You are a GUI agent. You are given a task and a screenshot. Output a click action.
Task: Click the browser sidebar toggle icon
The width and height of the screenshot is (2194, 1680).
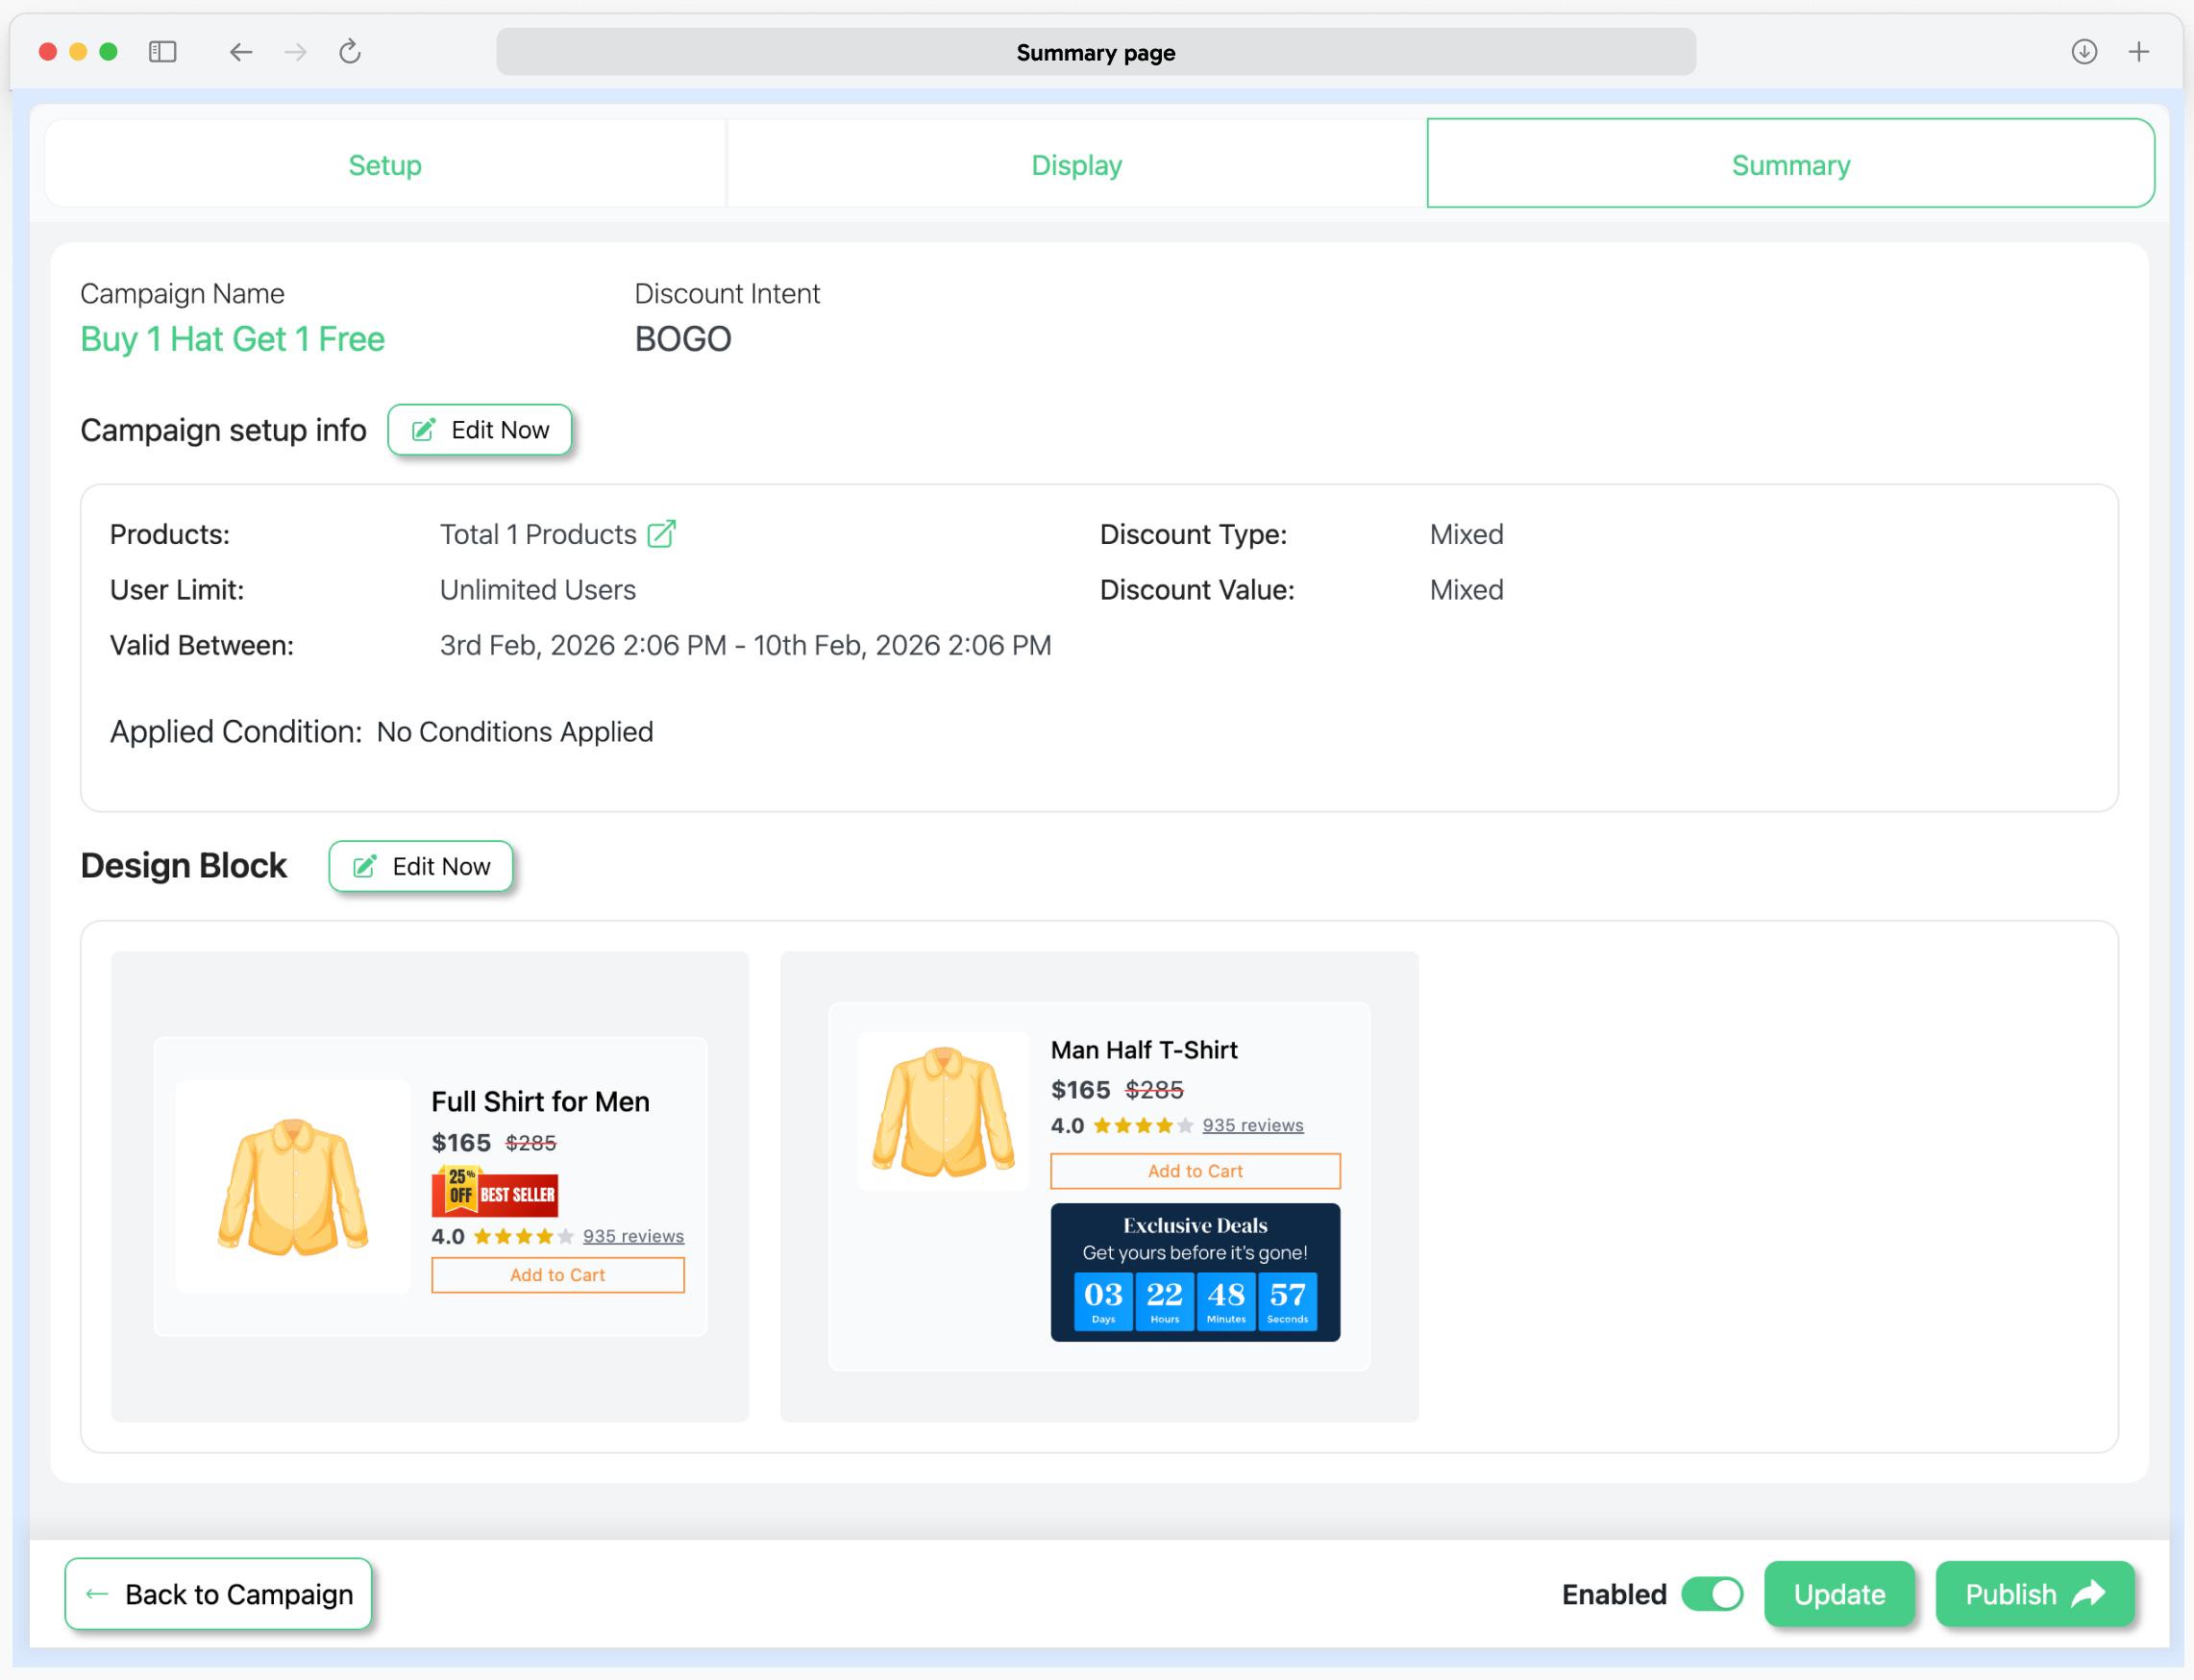[162, 52]
